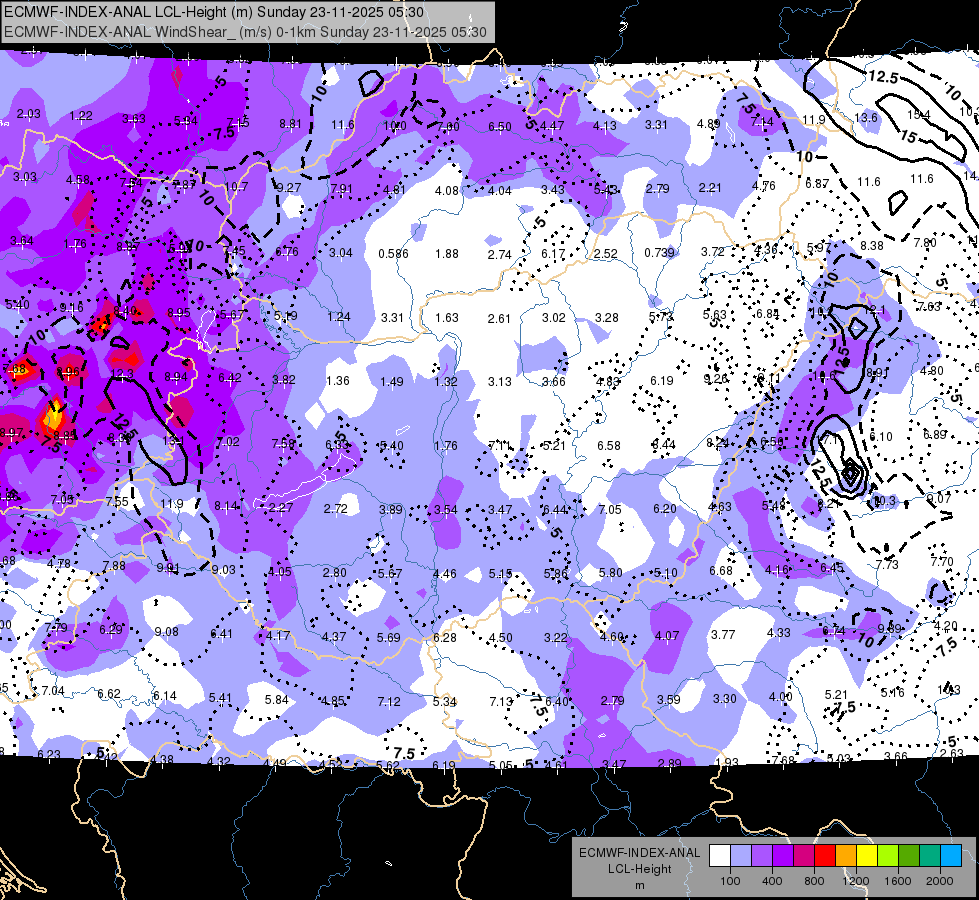Click the '100' legend scale label
Screen dimensions: 979x900
coord(730,881)
